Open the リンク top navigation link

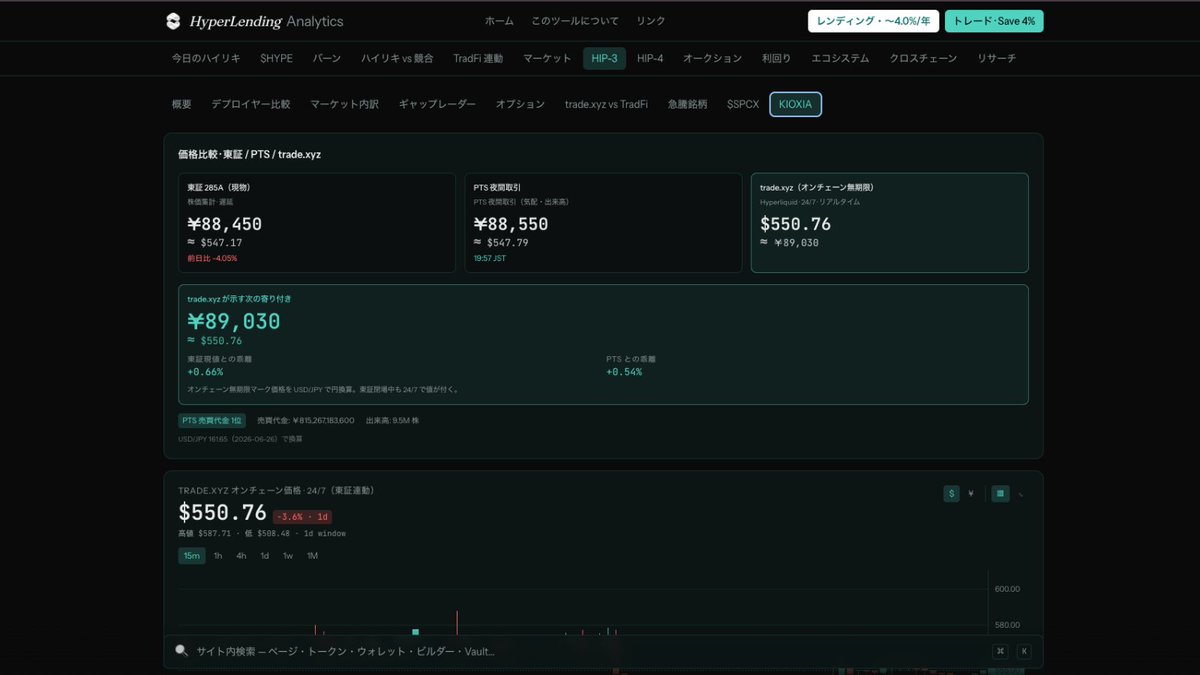pyautogui.click(x=651, y=21)
